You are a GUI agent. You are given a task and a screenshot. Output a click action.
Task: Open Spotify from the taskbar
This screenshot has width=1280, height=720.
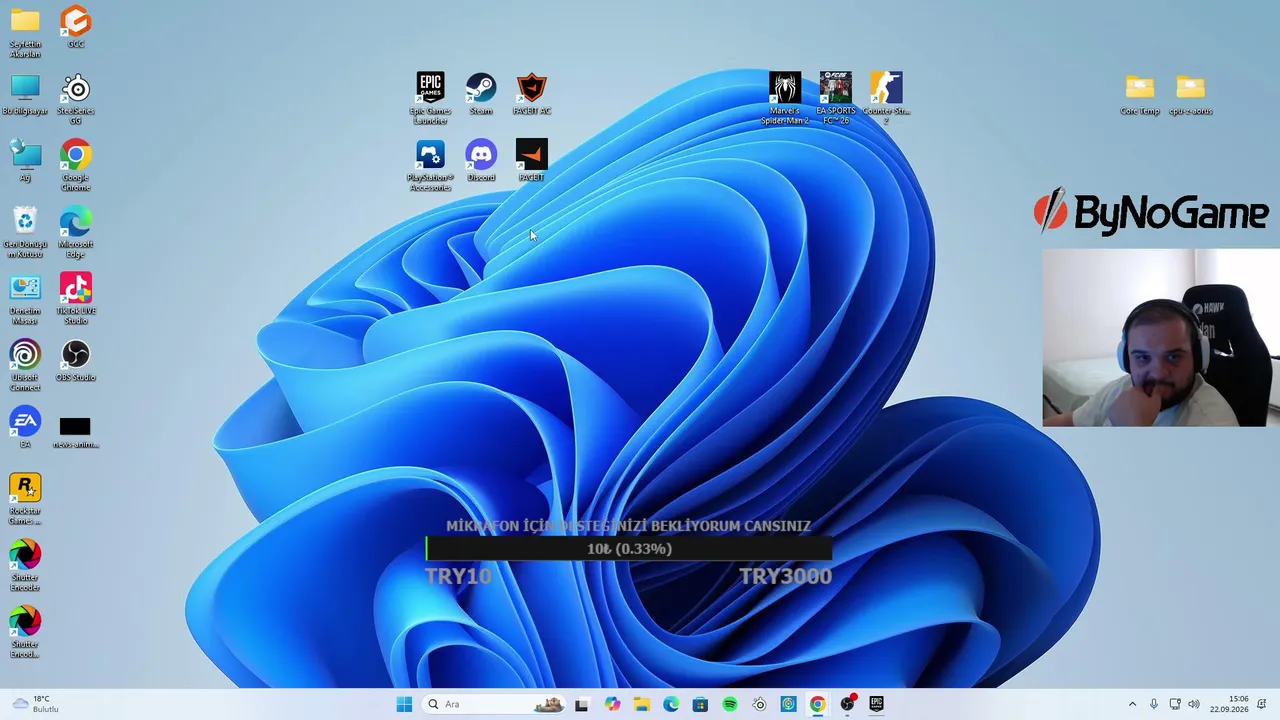pos(730,704)
